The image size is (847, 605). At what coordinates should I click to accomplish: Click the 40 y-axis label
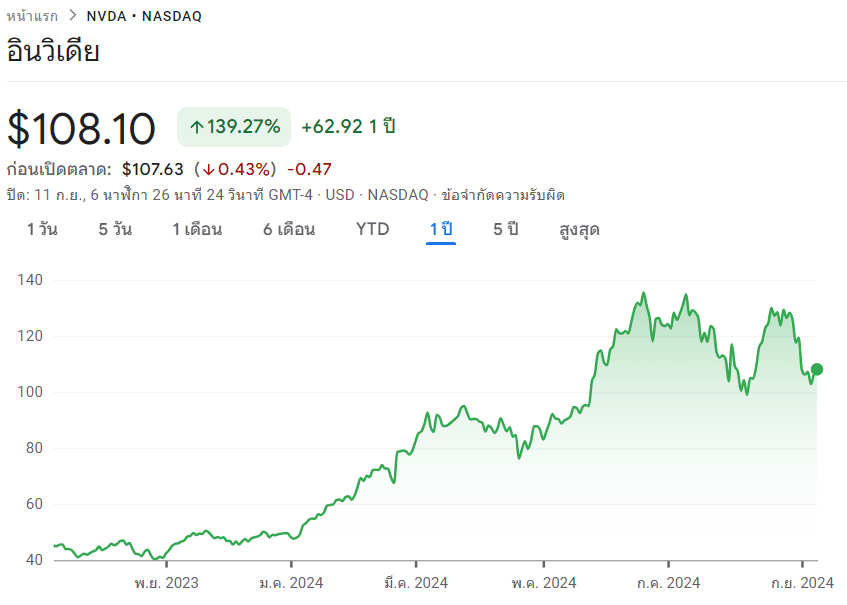tap(34, 560)
